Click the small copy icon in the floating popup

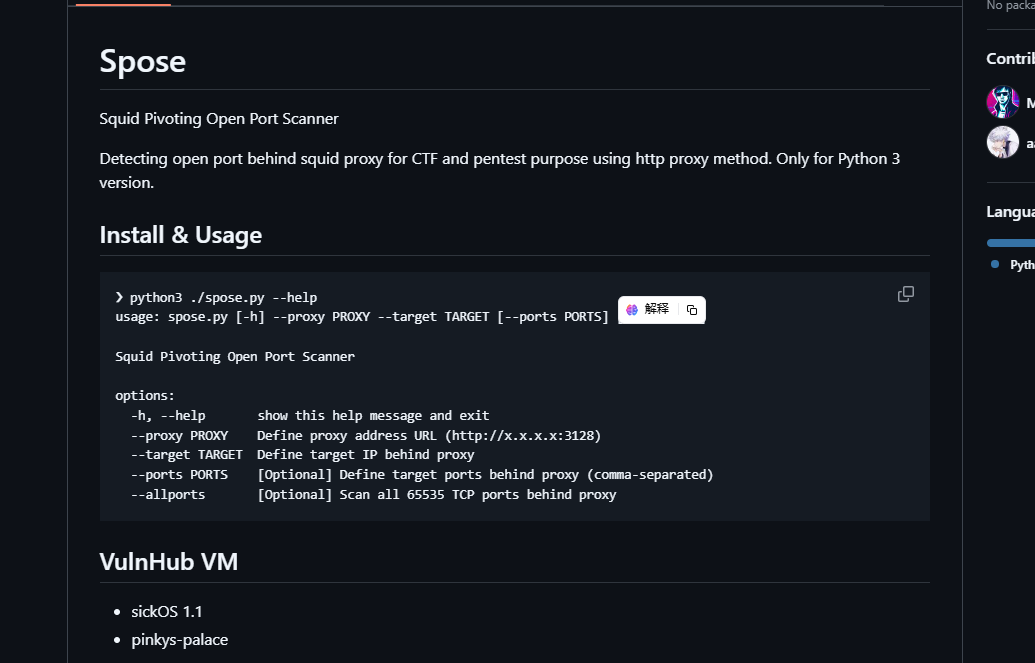(692, 310)
